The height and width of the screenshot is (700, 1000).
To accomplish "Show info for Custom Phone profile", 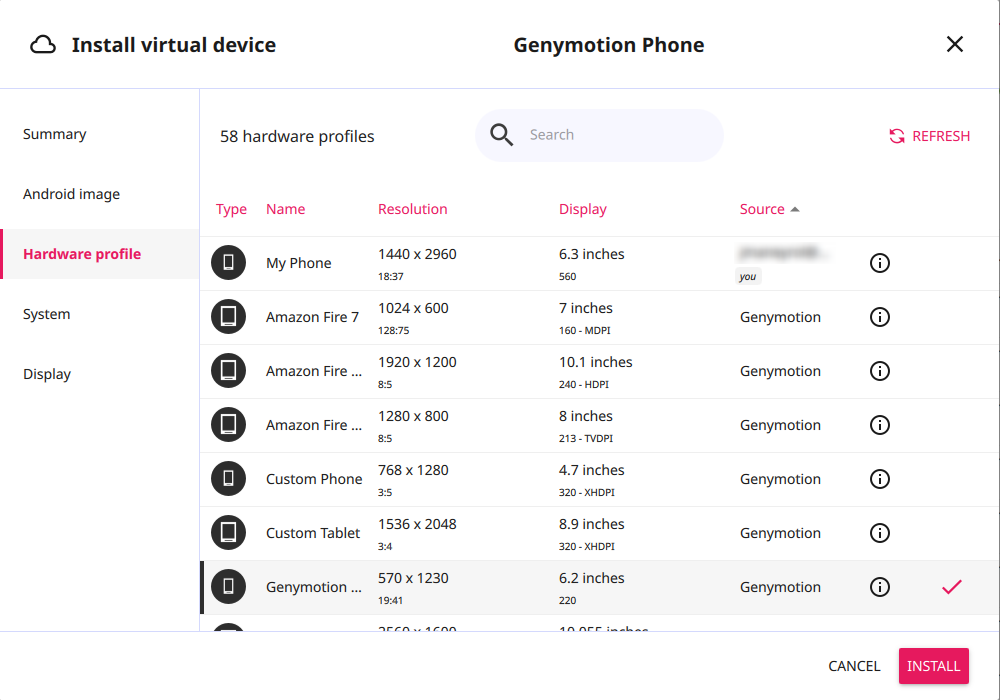I will coord(879,479).
